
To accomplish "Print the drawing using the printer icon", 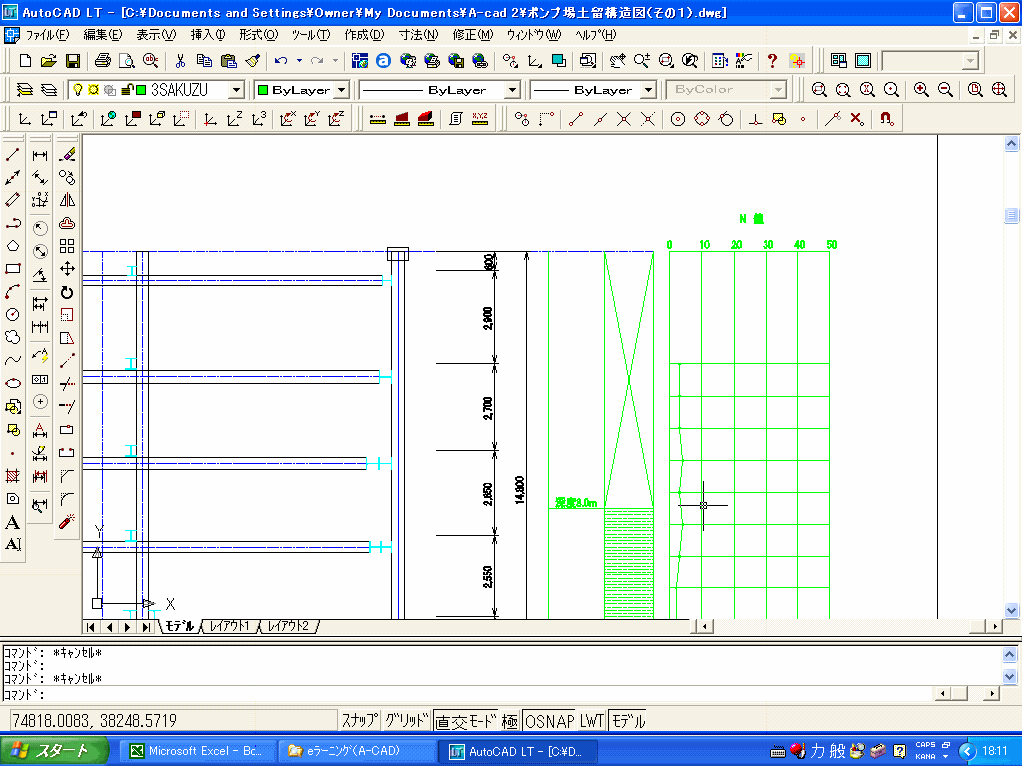I will click(x=102, y=61).
